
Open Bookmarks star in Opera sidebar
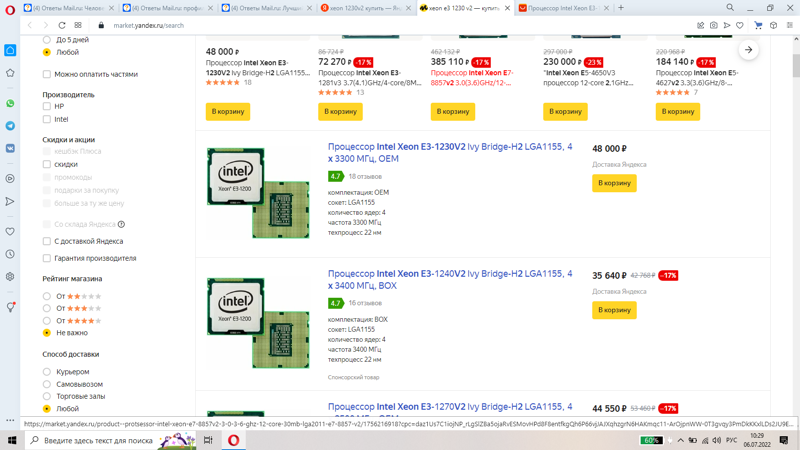point(10,73)
